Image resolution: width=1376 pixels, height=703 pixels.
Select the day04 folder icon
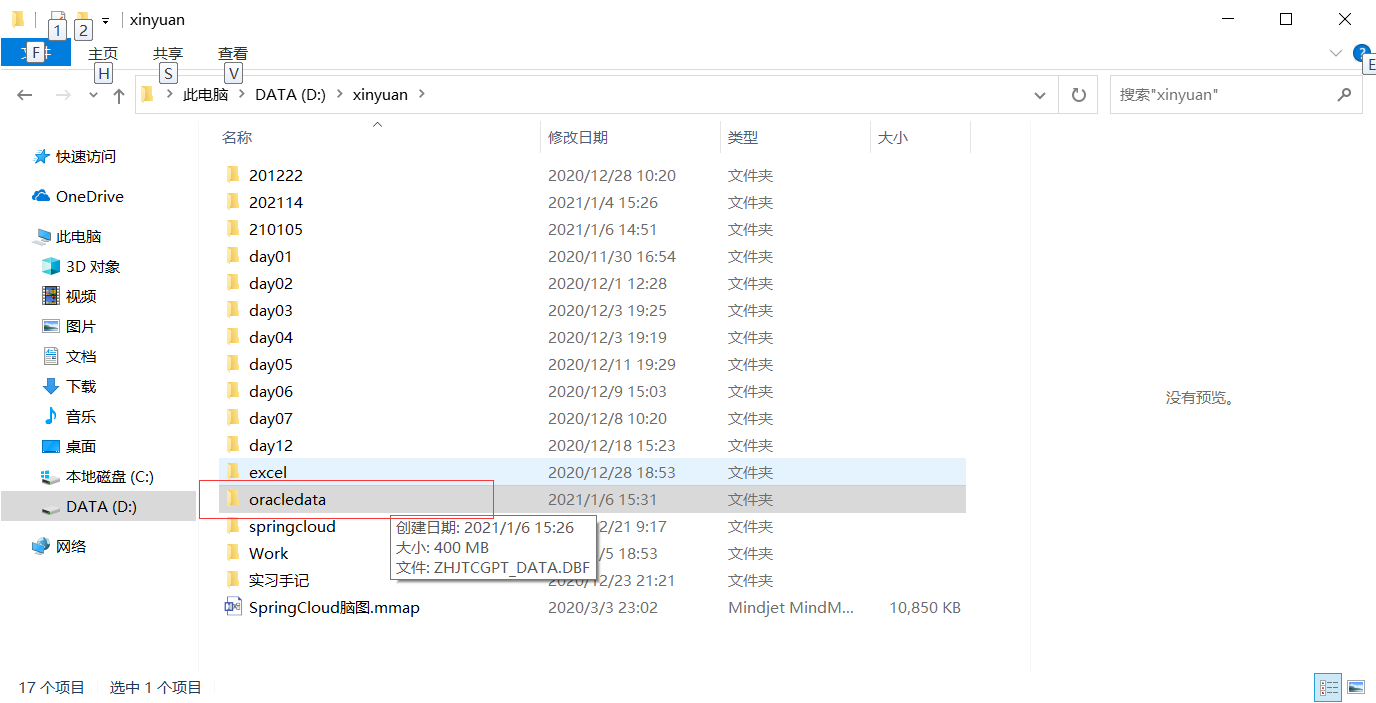click(x=233, y=336)
